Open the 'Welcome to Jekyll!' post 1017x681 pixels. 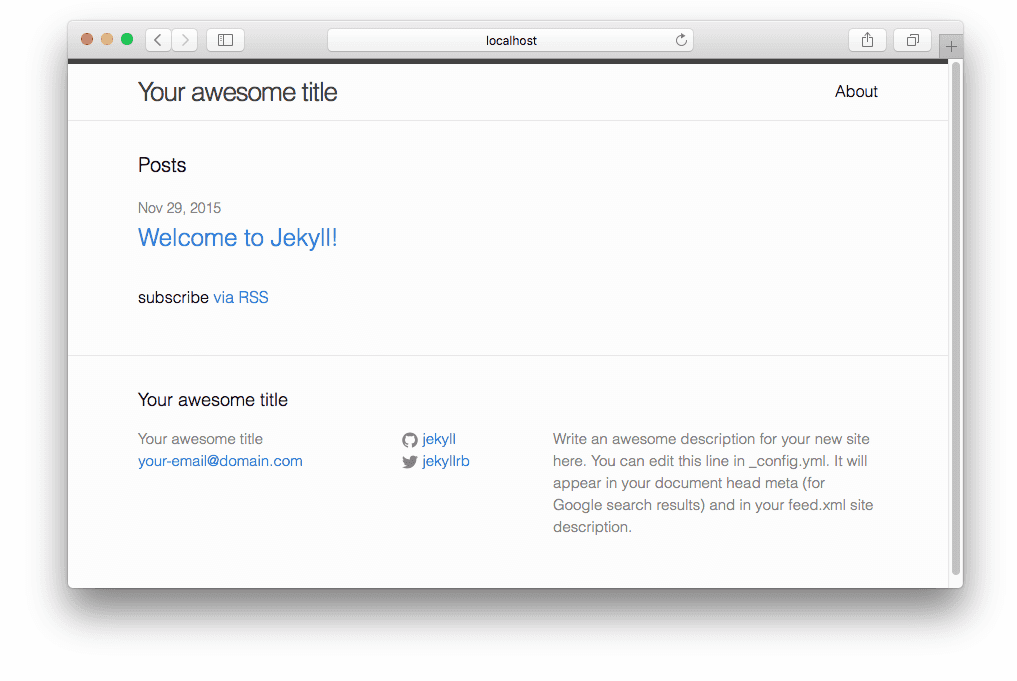pos(238,238)
